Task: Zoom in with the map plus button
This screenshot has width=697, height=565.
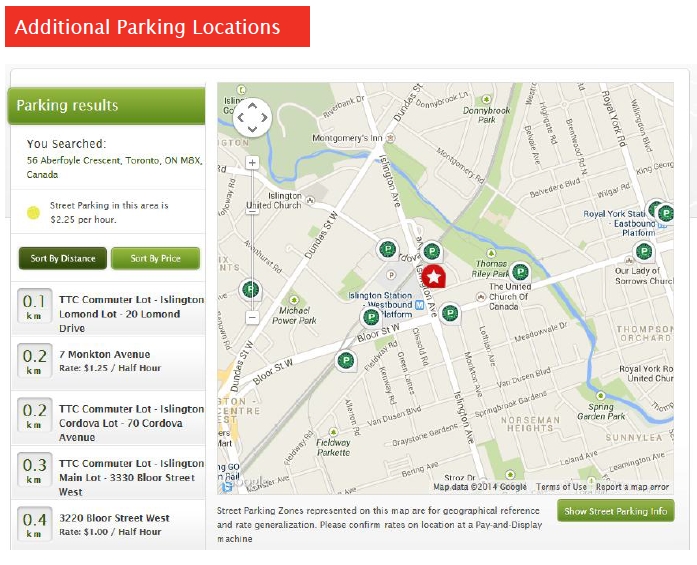Action: click(x=252, y=163)
